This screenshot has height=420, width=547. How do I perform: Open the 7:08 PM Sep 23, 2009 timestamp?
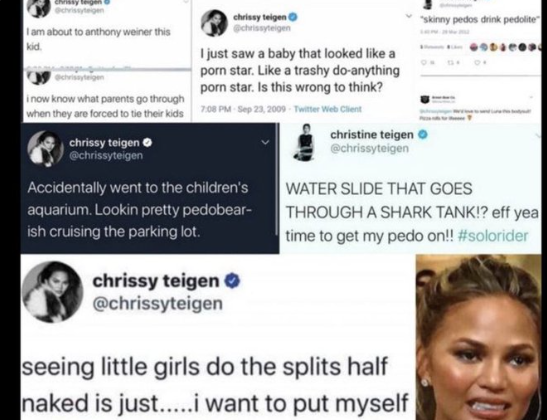tap(243, 109)
